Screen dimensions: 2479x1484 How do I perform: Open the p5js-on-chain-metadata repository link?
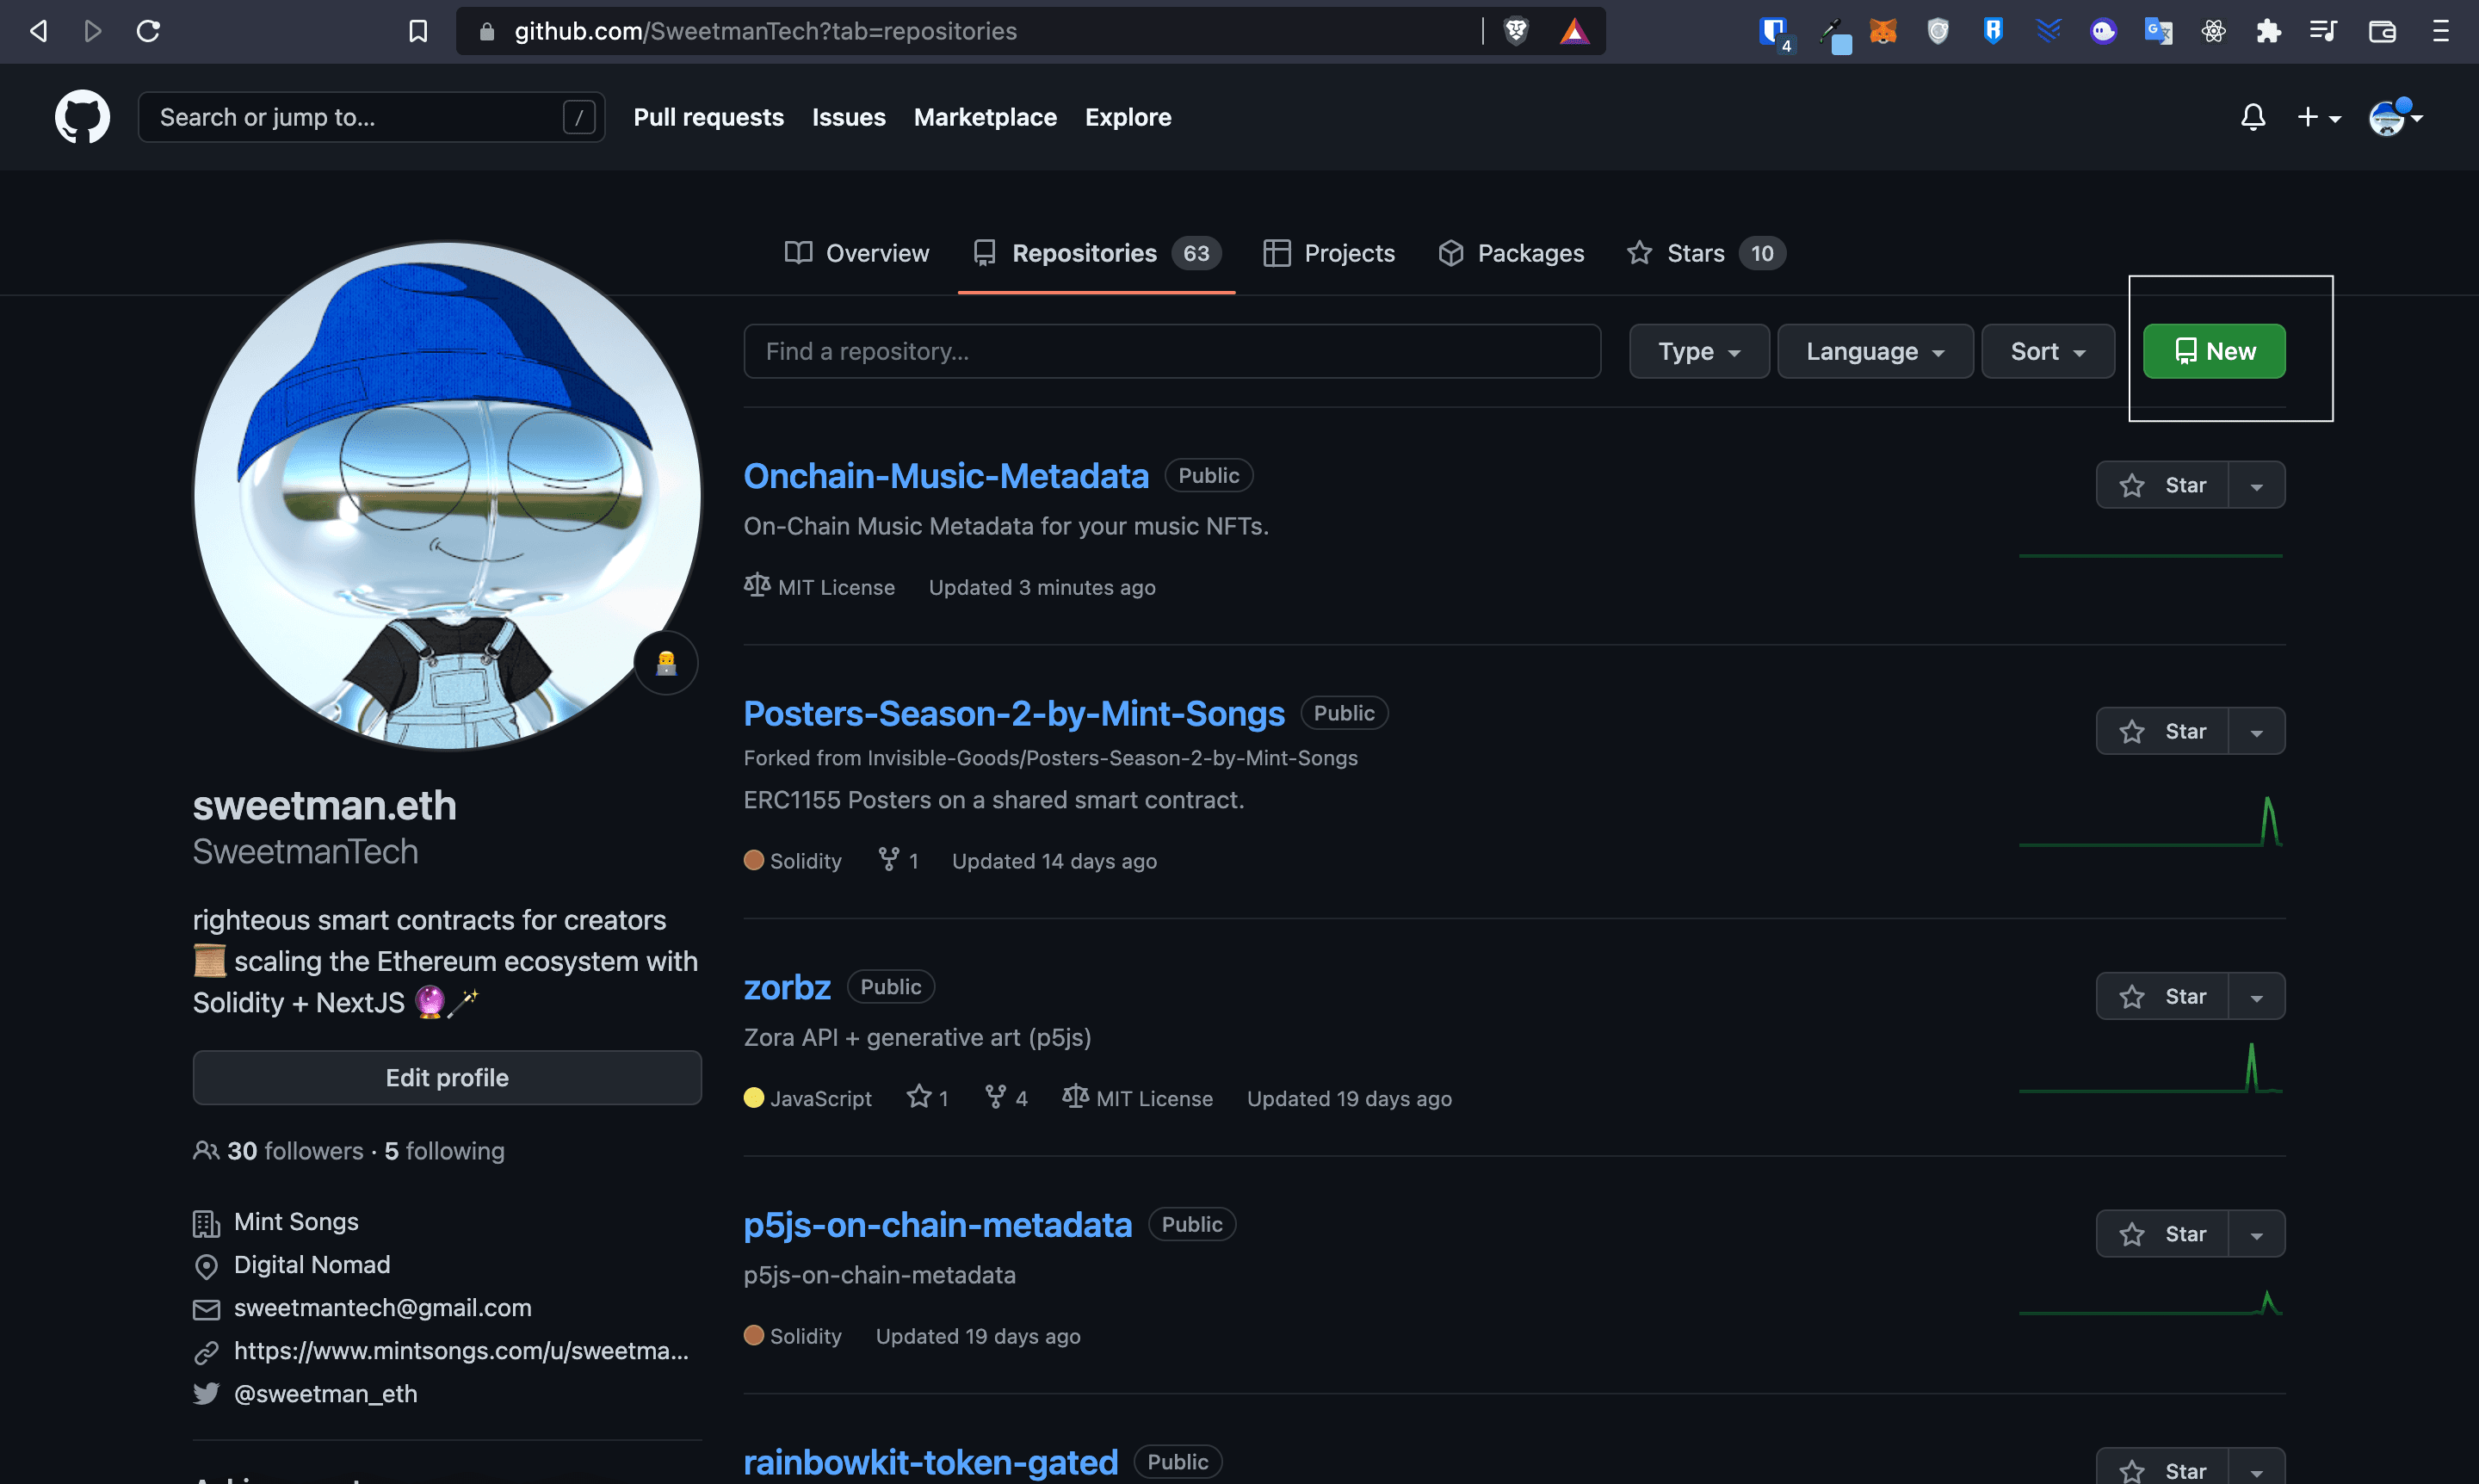tap(937, 1224)
